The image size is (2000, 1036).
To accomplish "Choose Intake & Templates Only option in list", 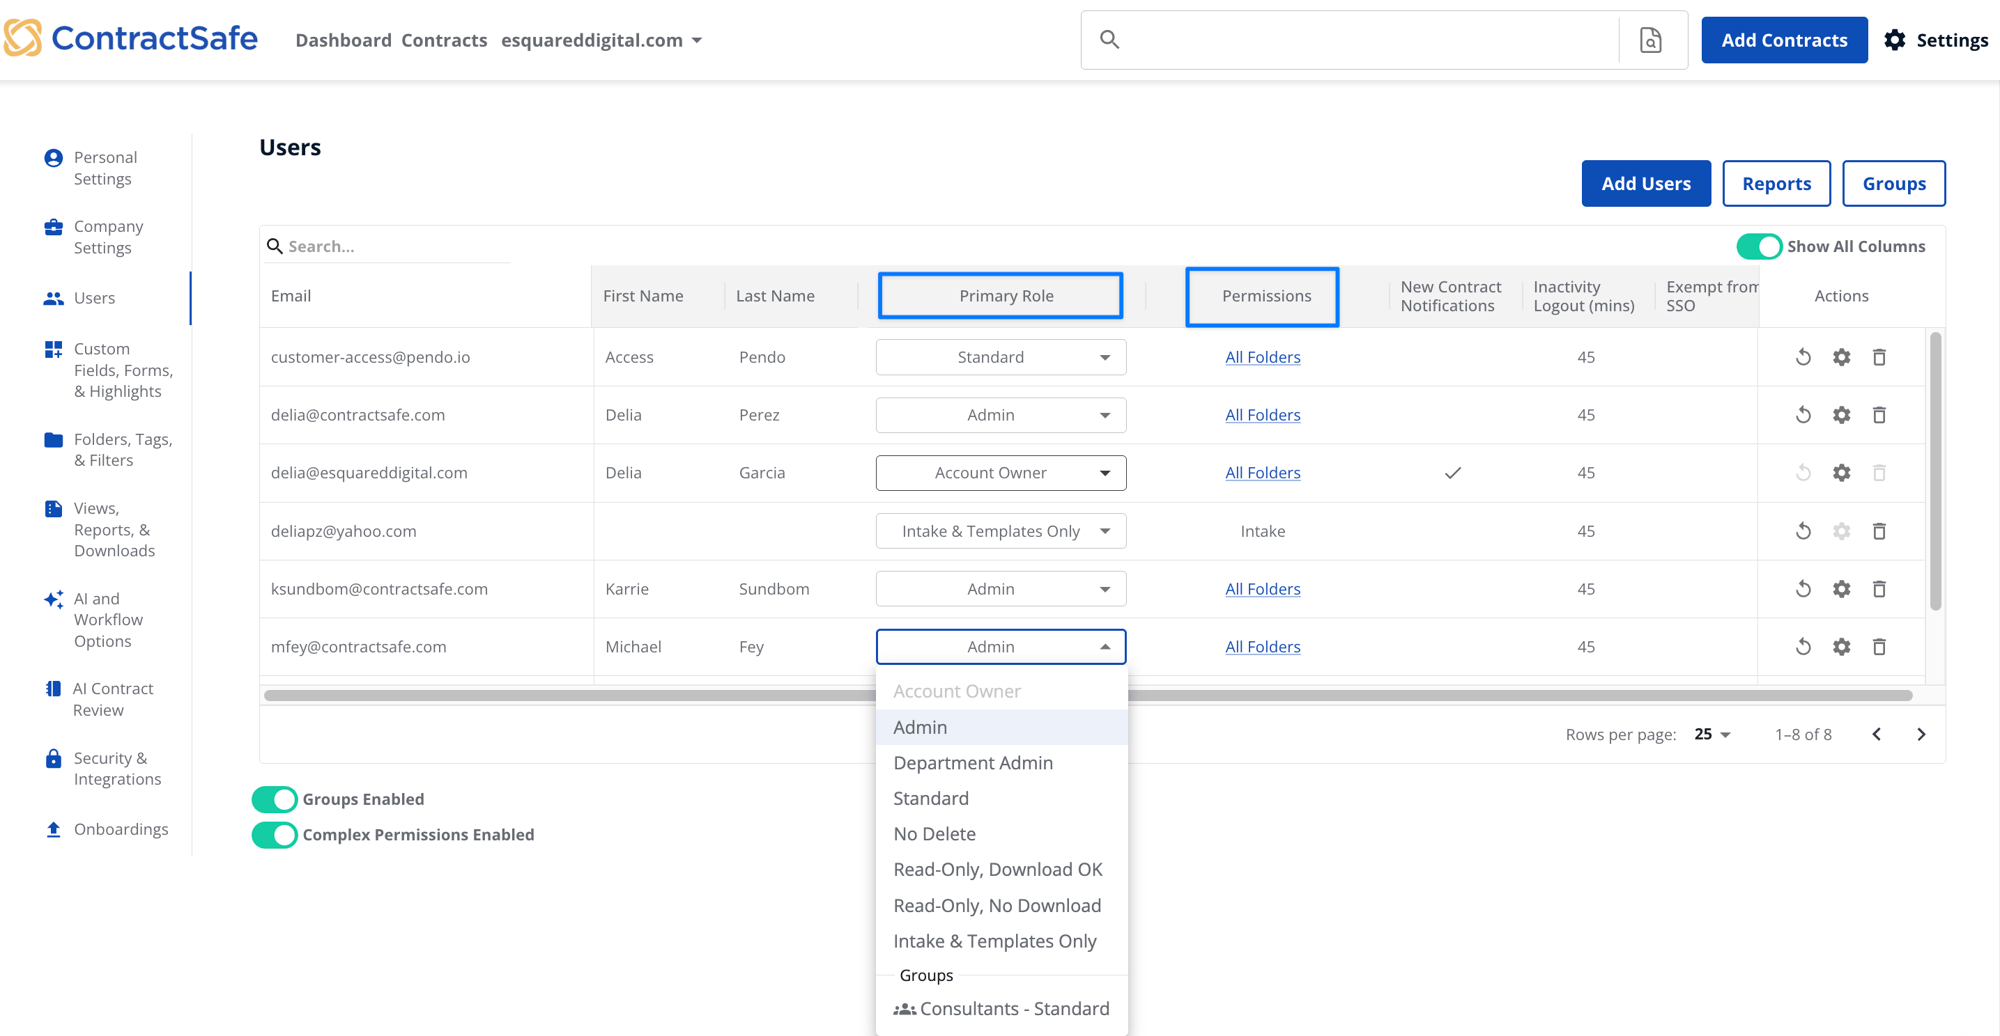I will click(1002, 941).
